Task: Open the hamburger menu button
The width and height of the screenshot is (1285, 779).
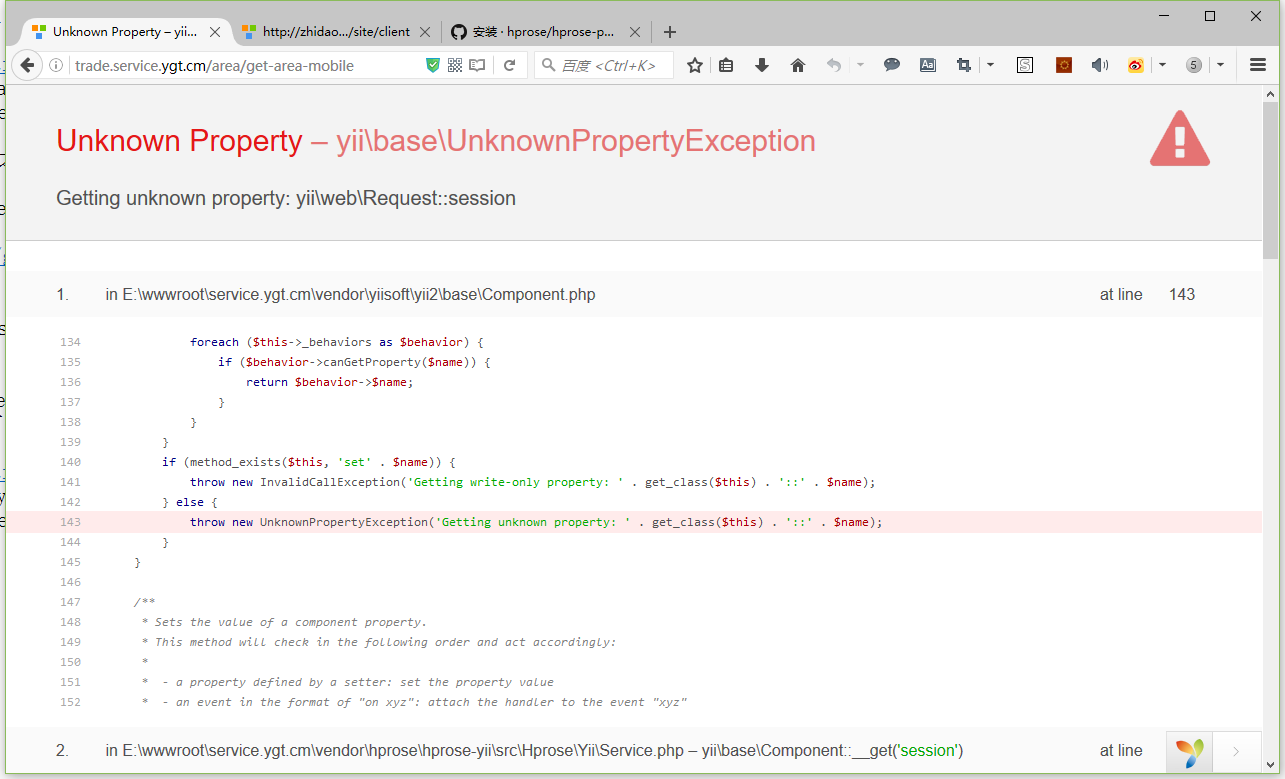Action: coord(1258,65)
